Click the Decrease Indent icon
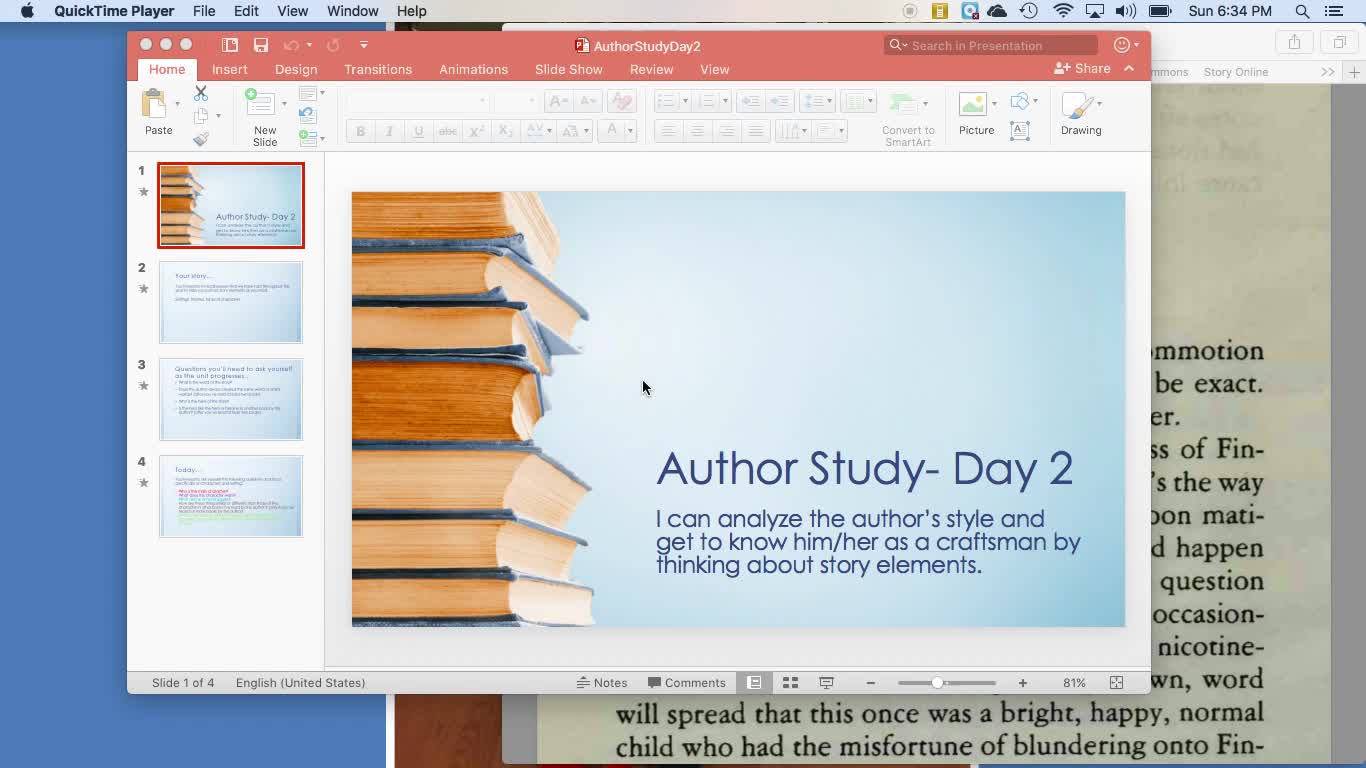Screen dimensions: 1366x768 (750, 101)
